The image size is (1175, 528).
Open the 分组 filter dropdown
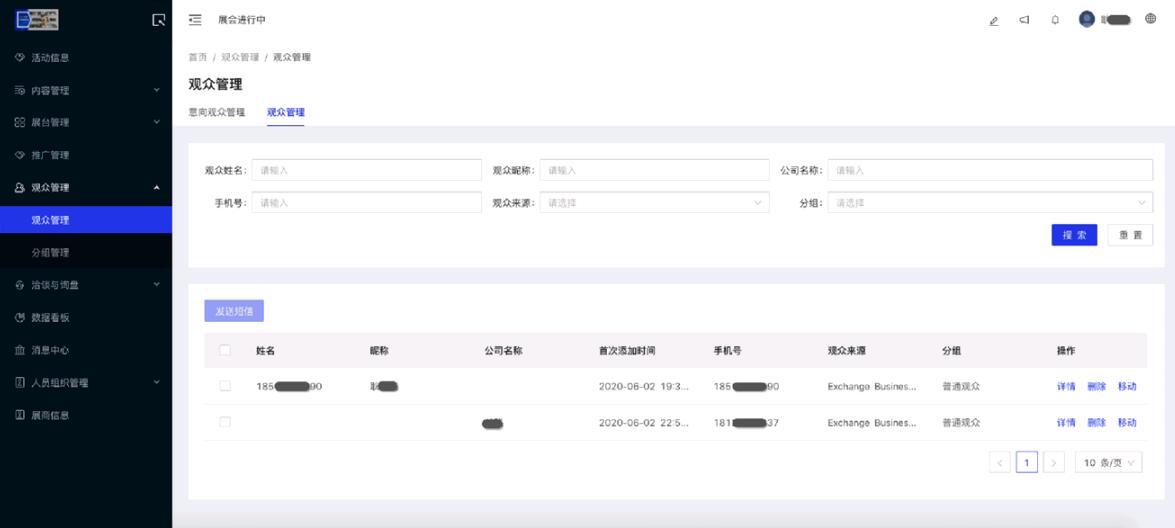(x=990, y=202)
